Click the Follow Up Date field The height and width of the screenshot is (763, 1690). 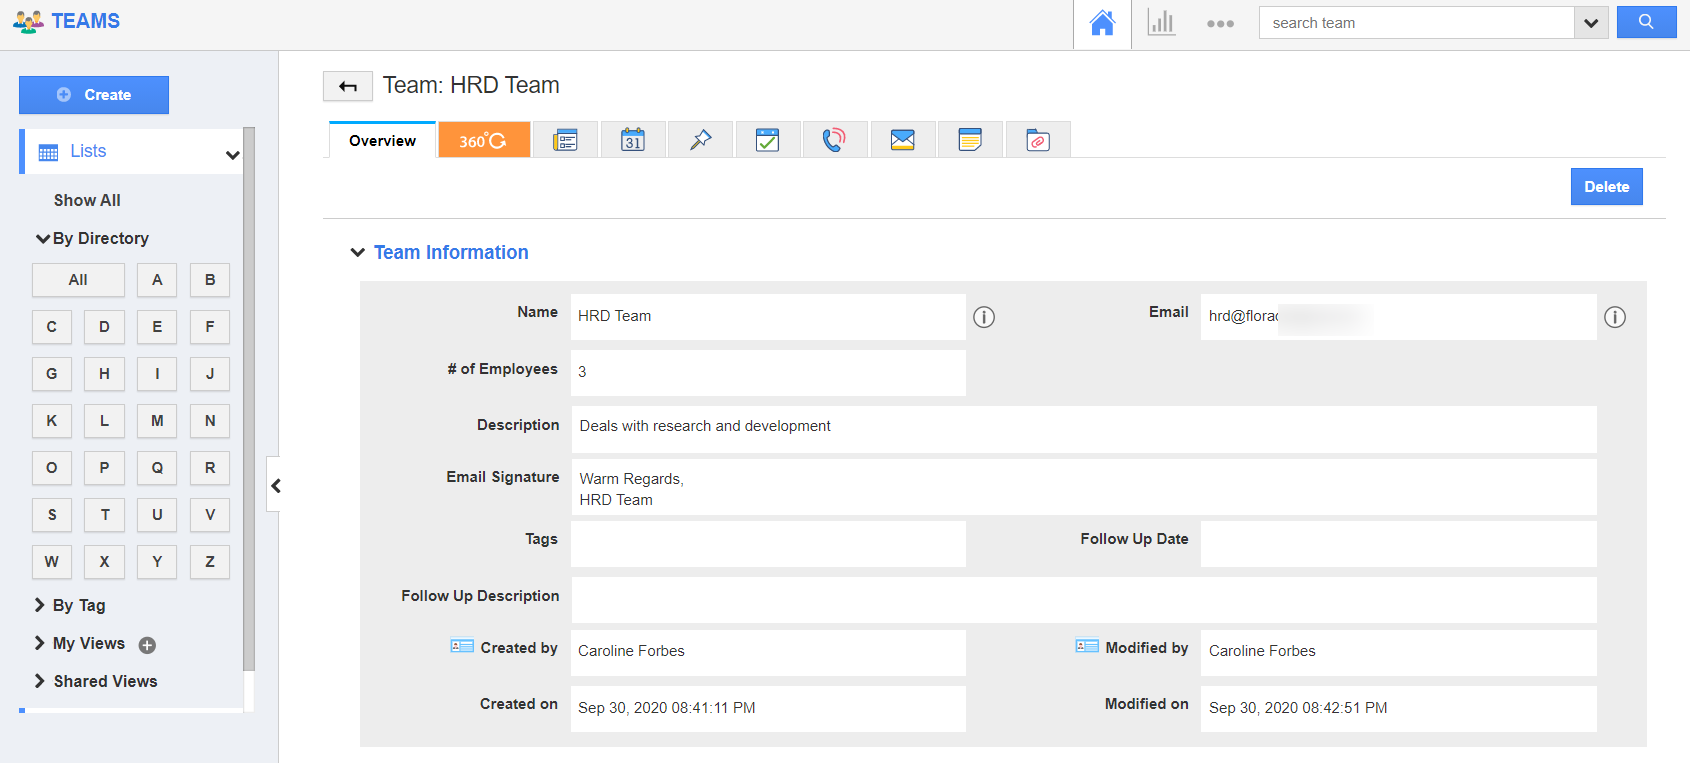(1398, 544)
